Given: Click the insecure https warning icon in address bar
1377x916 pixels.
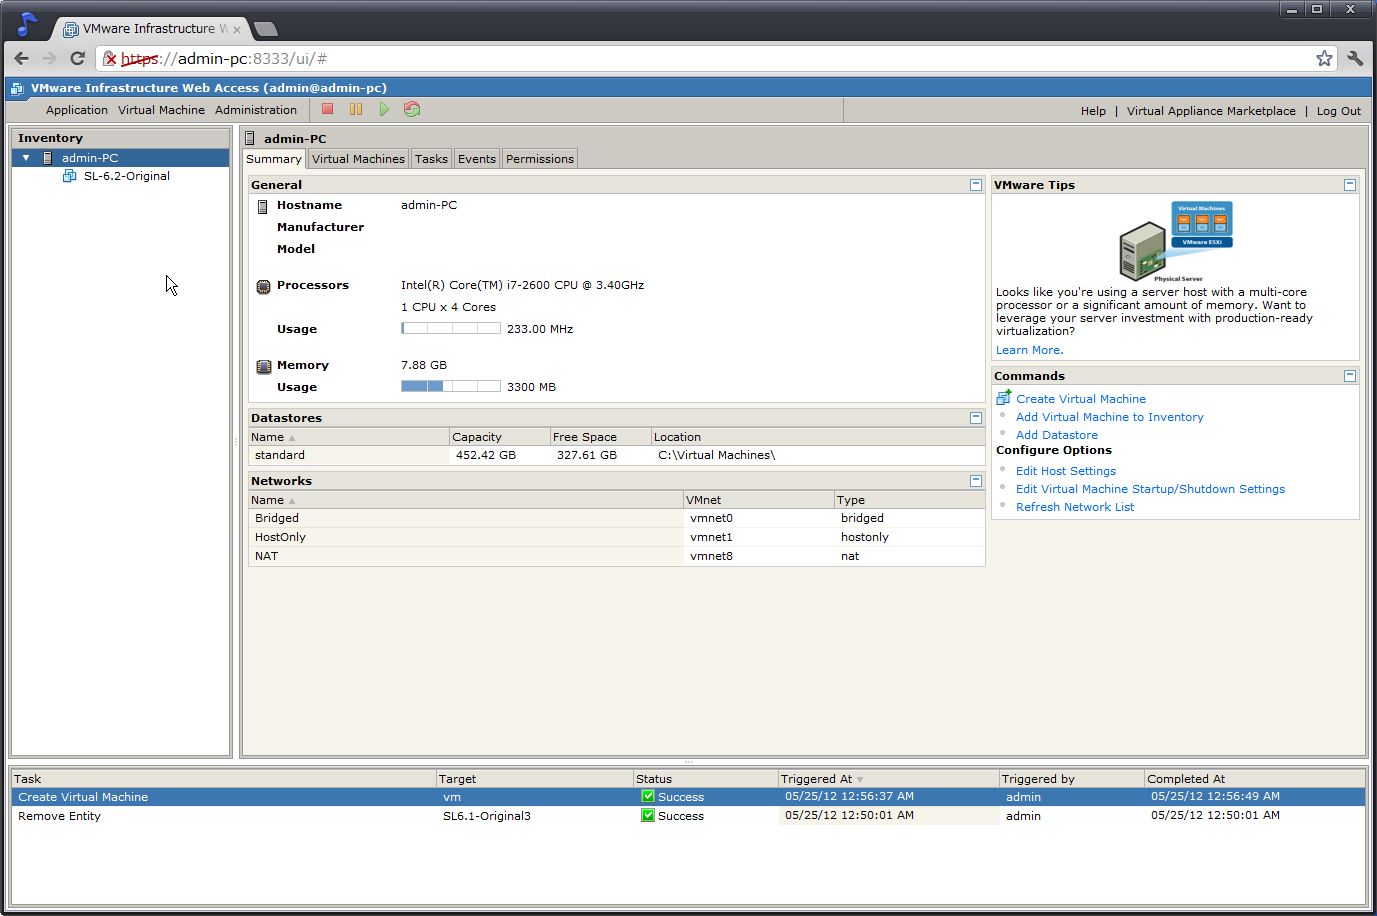Looking at the screenshot, I should pos(110,59).
